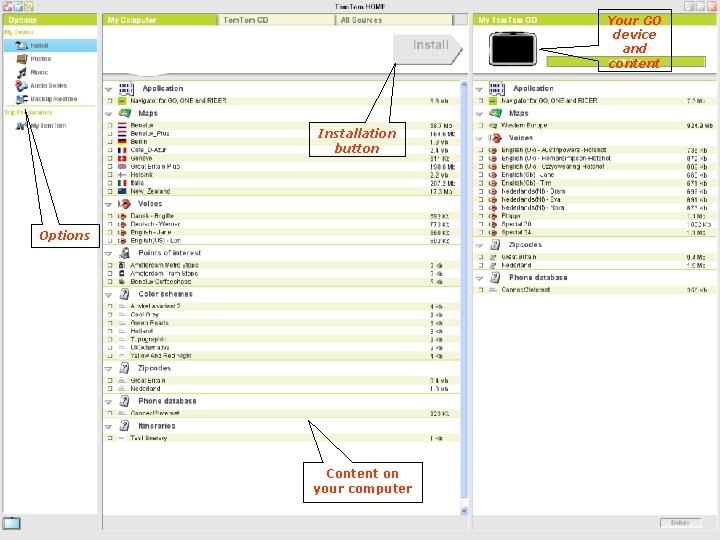The height and width of the screenshot is (540, 720).
Task: Click scrollbar up arrow in My Computer list
Action: click(x=464, y=85)
